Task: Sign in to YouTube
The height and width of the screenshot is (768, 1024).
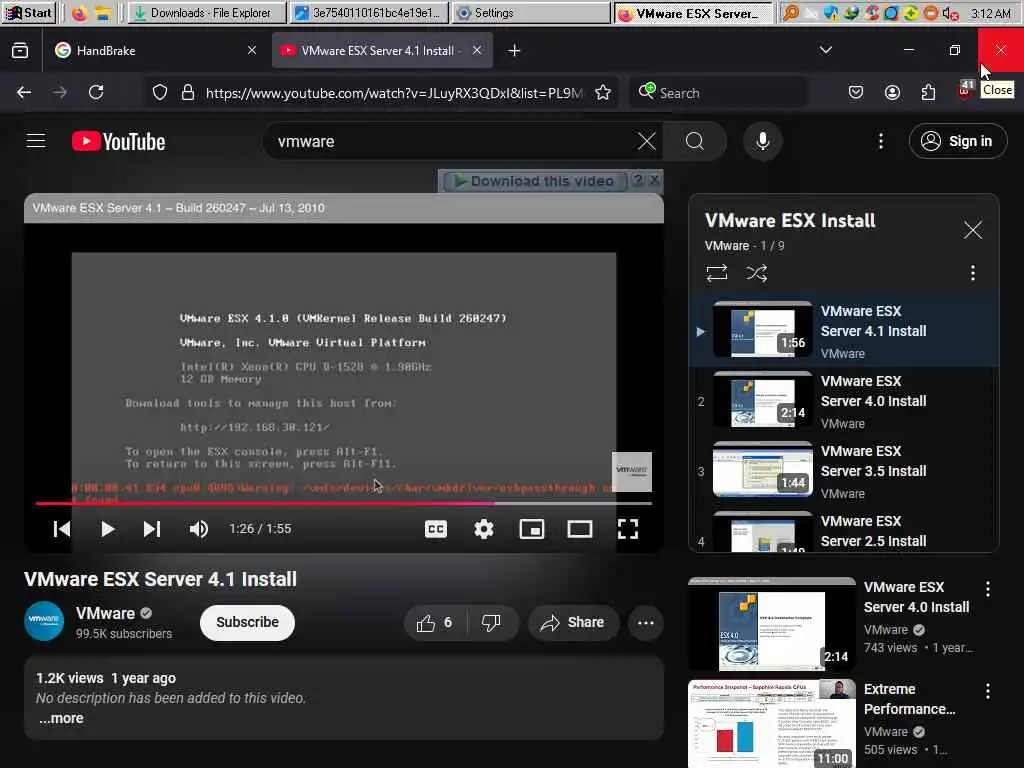Action: [957, 141]
